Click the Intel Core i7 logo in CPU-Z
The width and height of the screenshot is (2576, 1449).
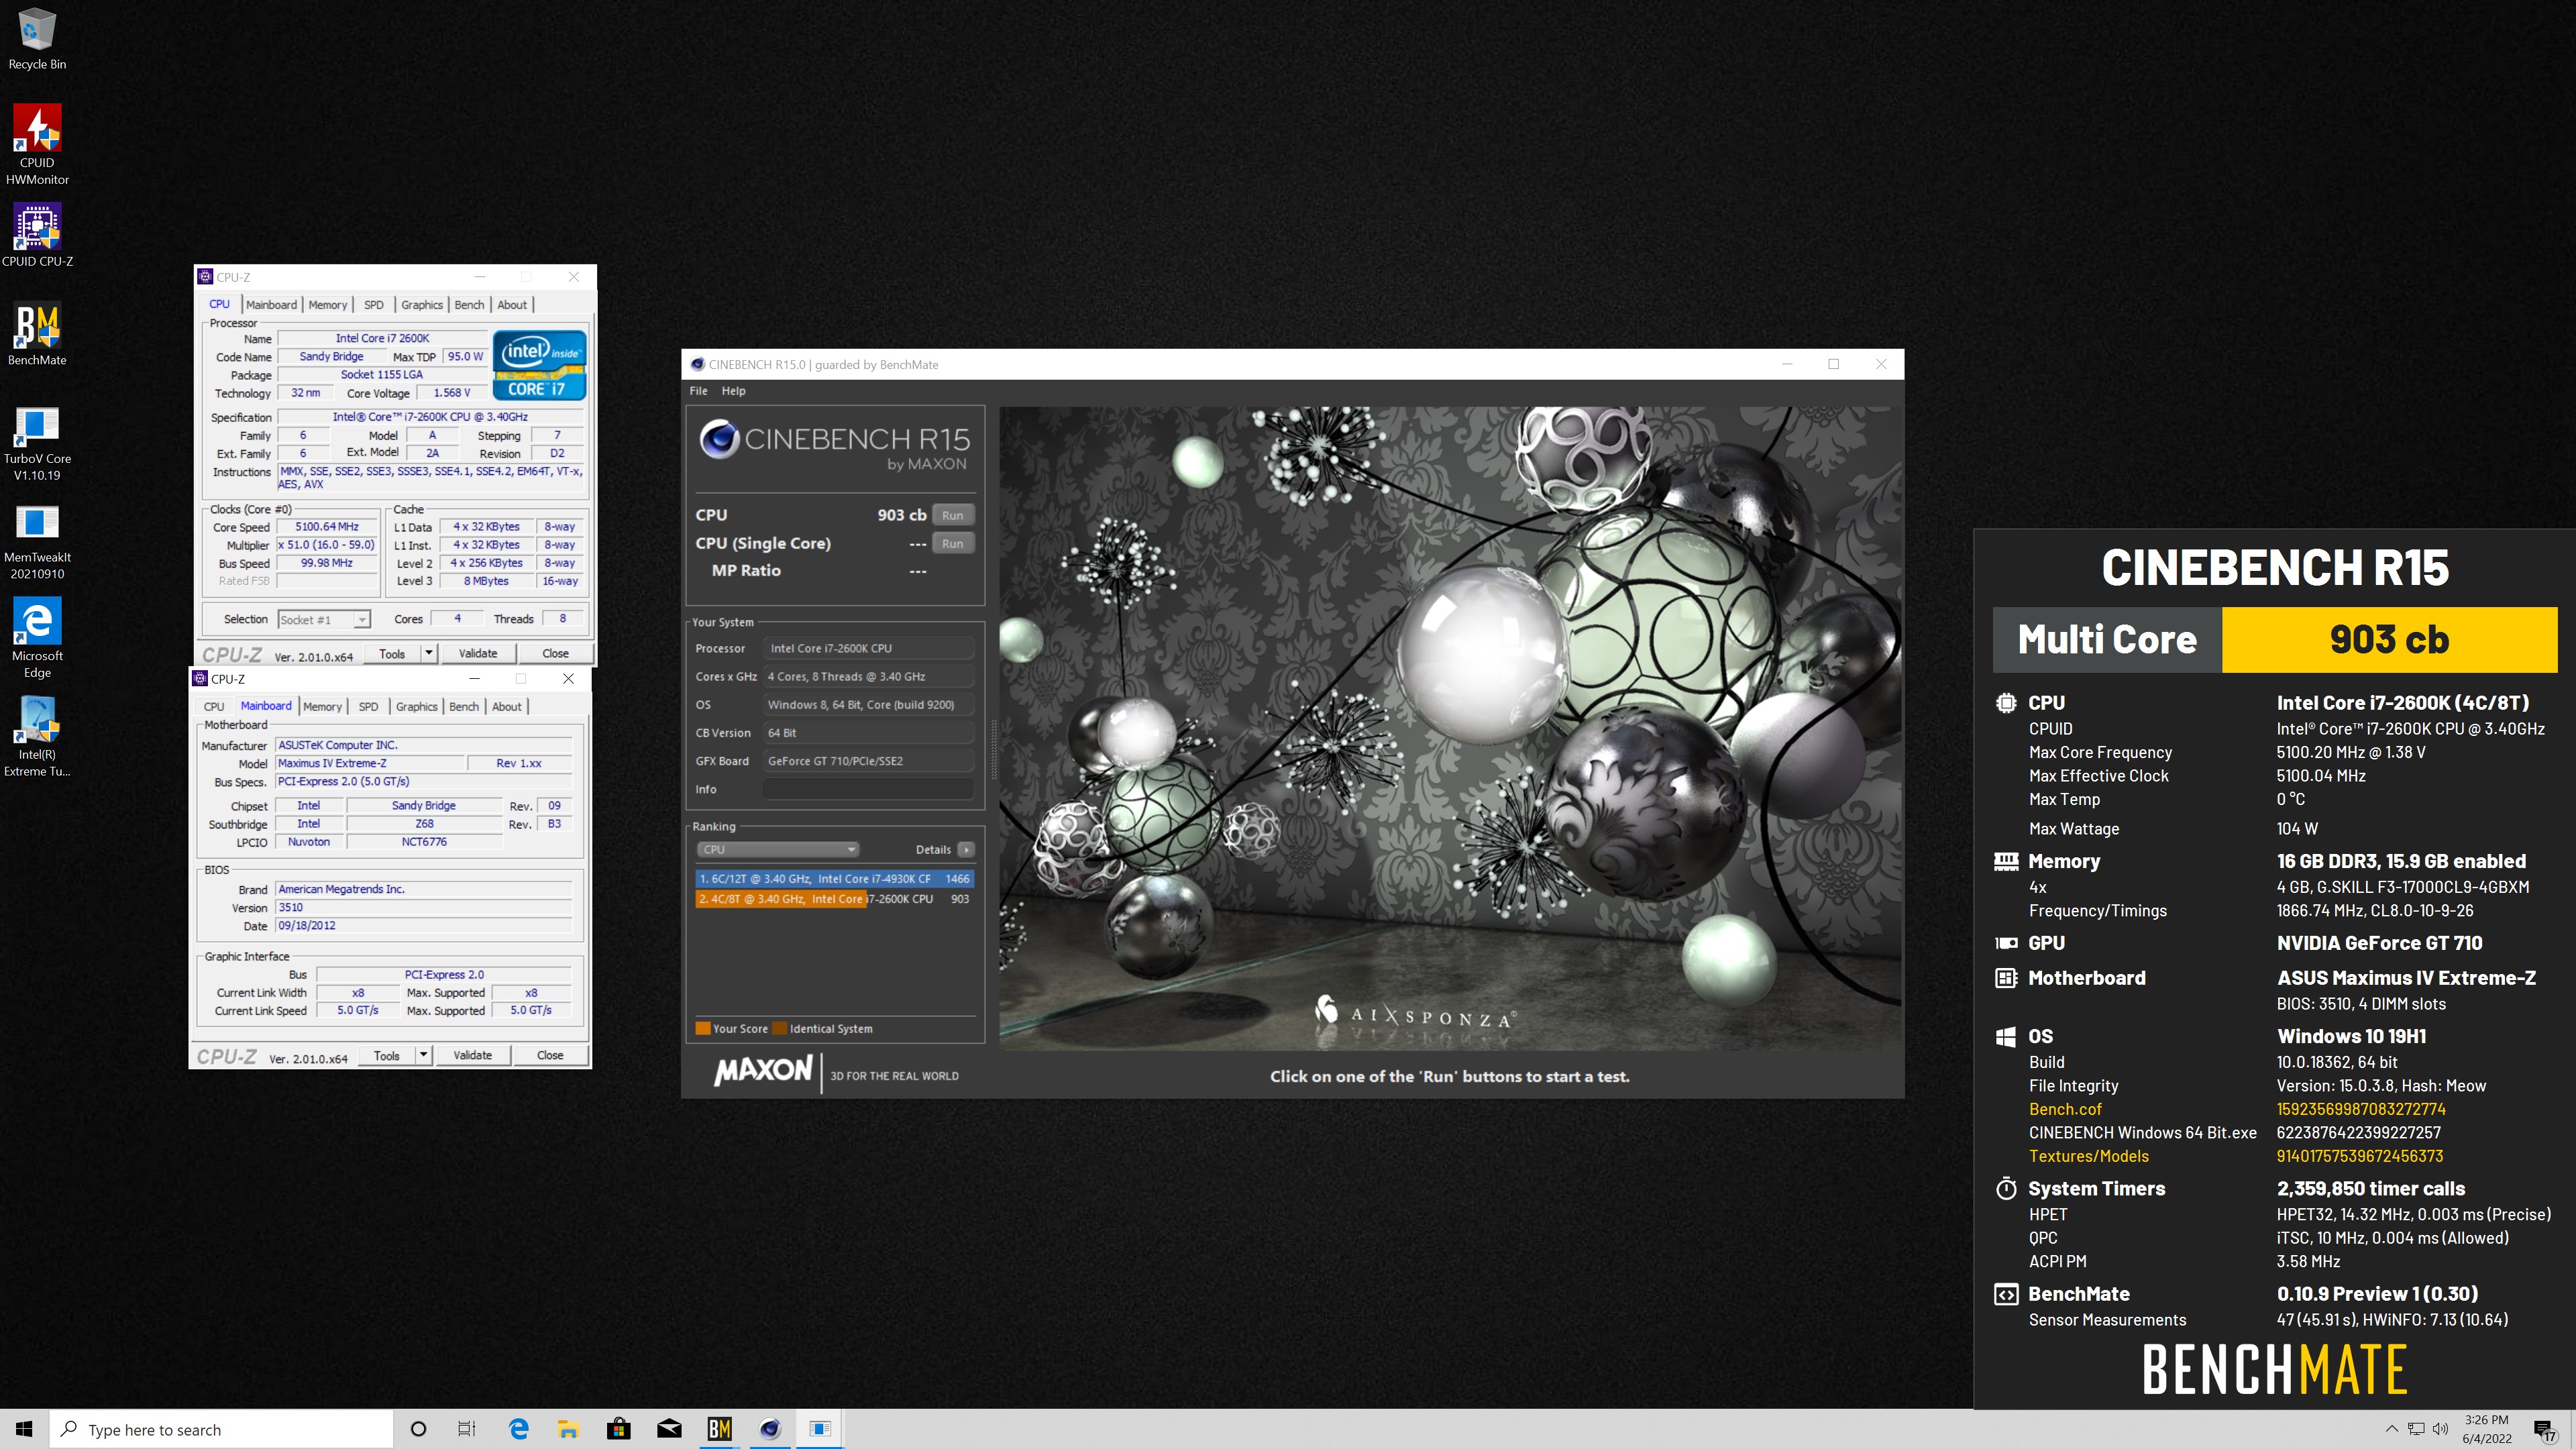tap(539, 365)
